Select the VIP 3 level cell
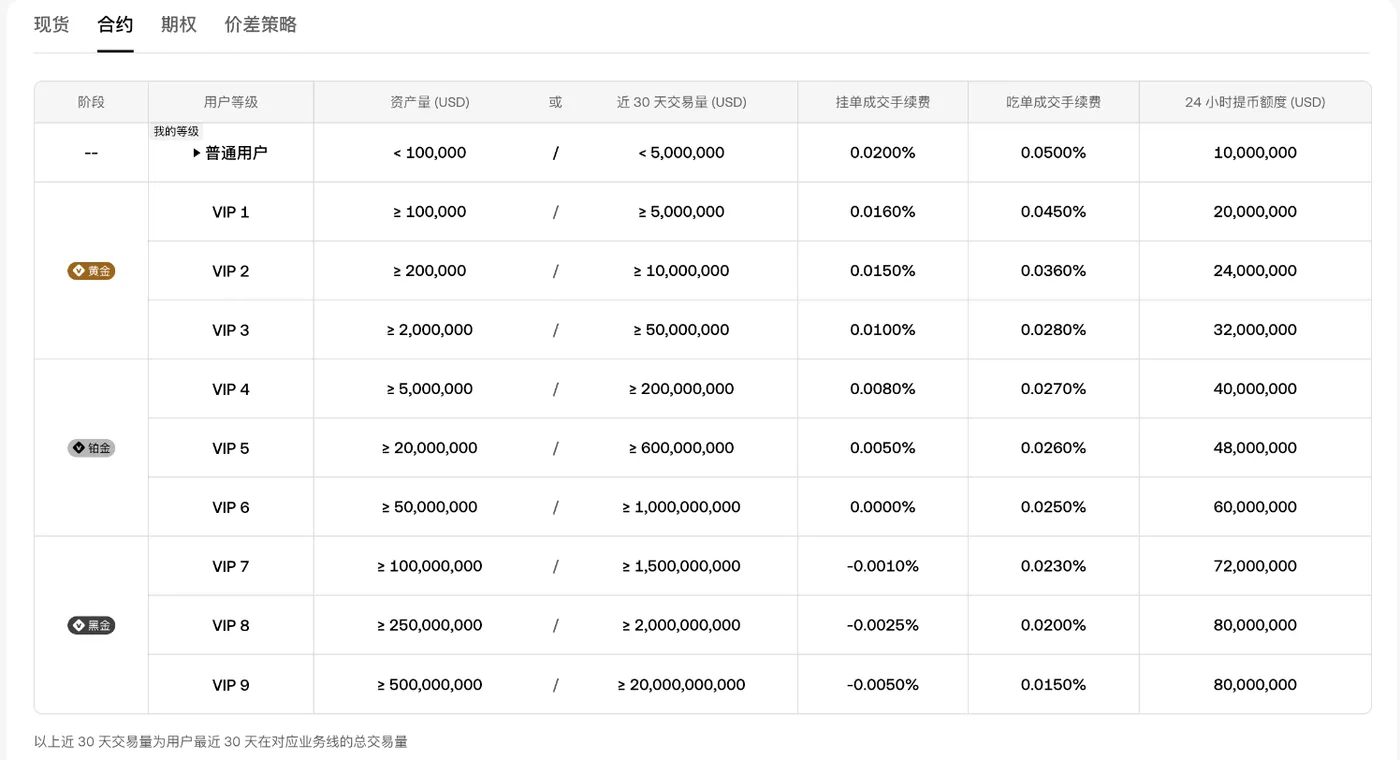Screen dimensions: 1400x760 (231, 330)
